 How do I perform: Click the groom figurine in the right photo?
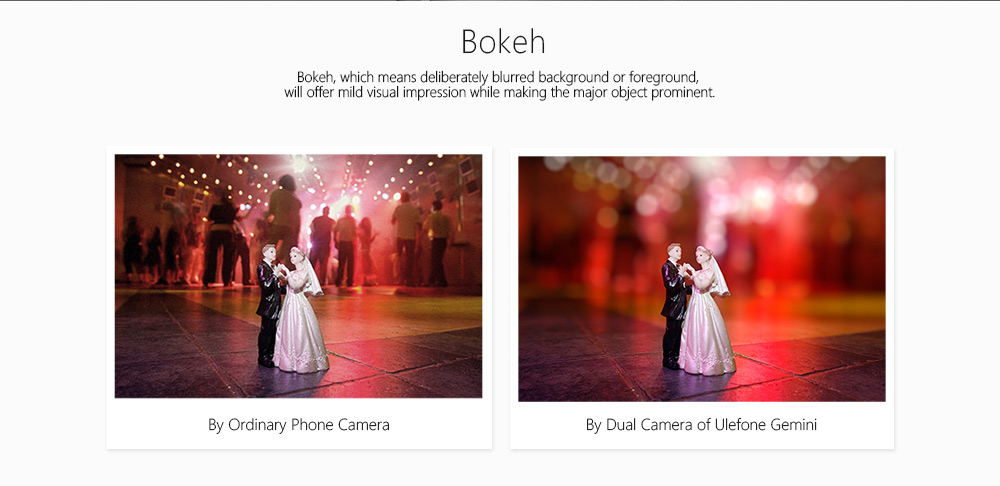[x=673, y=305]
